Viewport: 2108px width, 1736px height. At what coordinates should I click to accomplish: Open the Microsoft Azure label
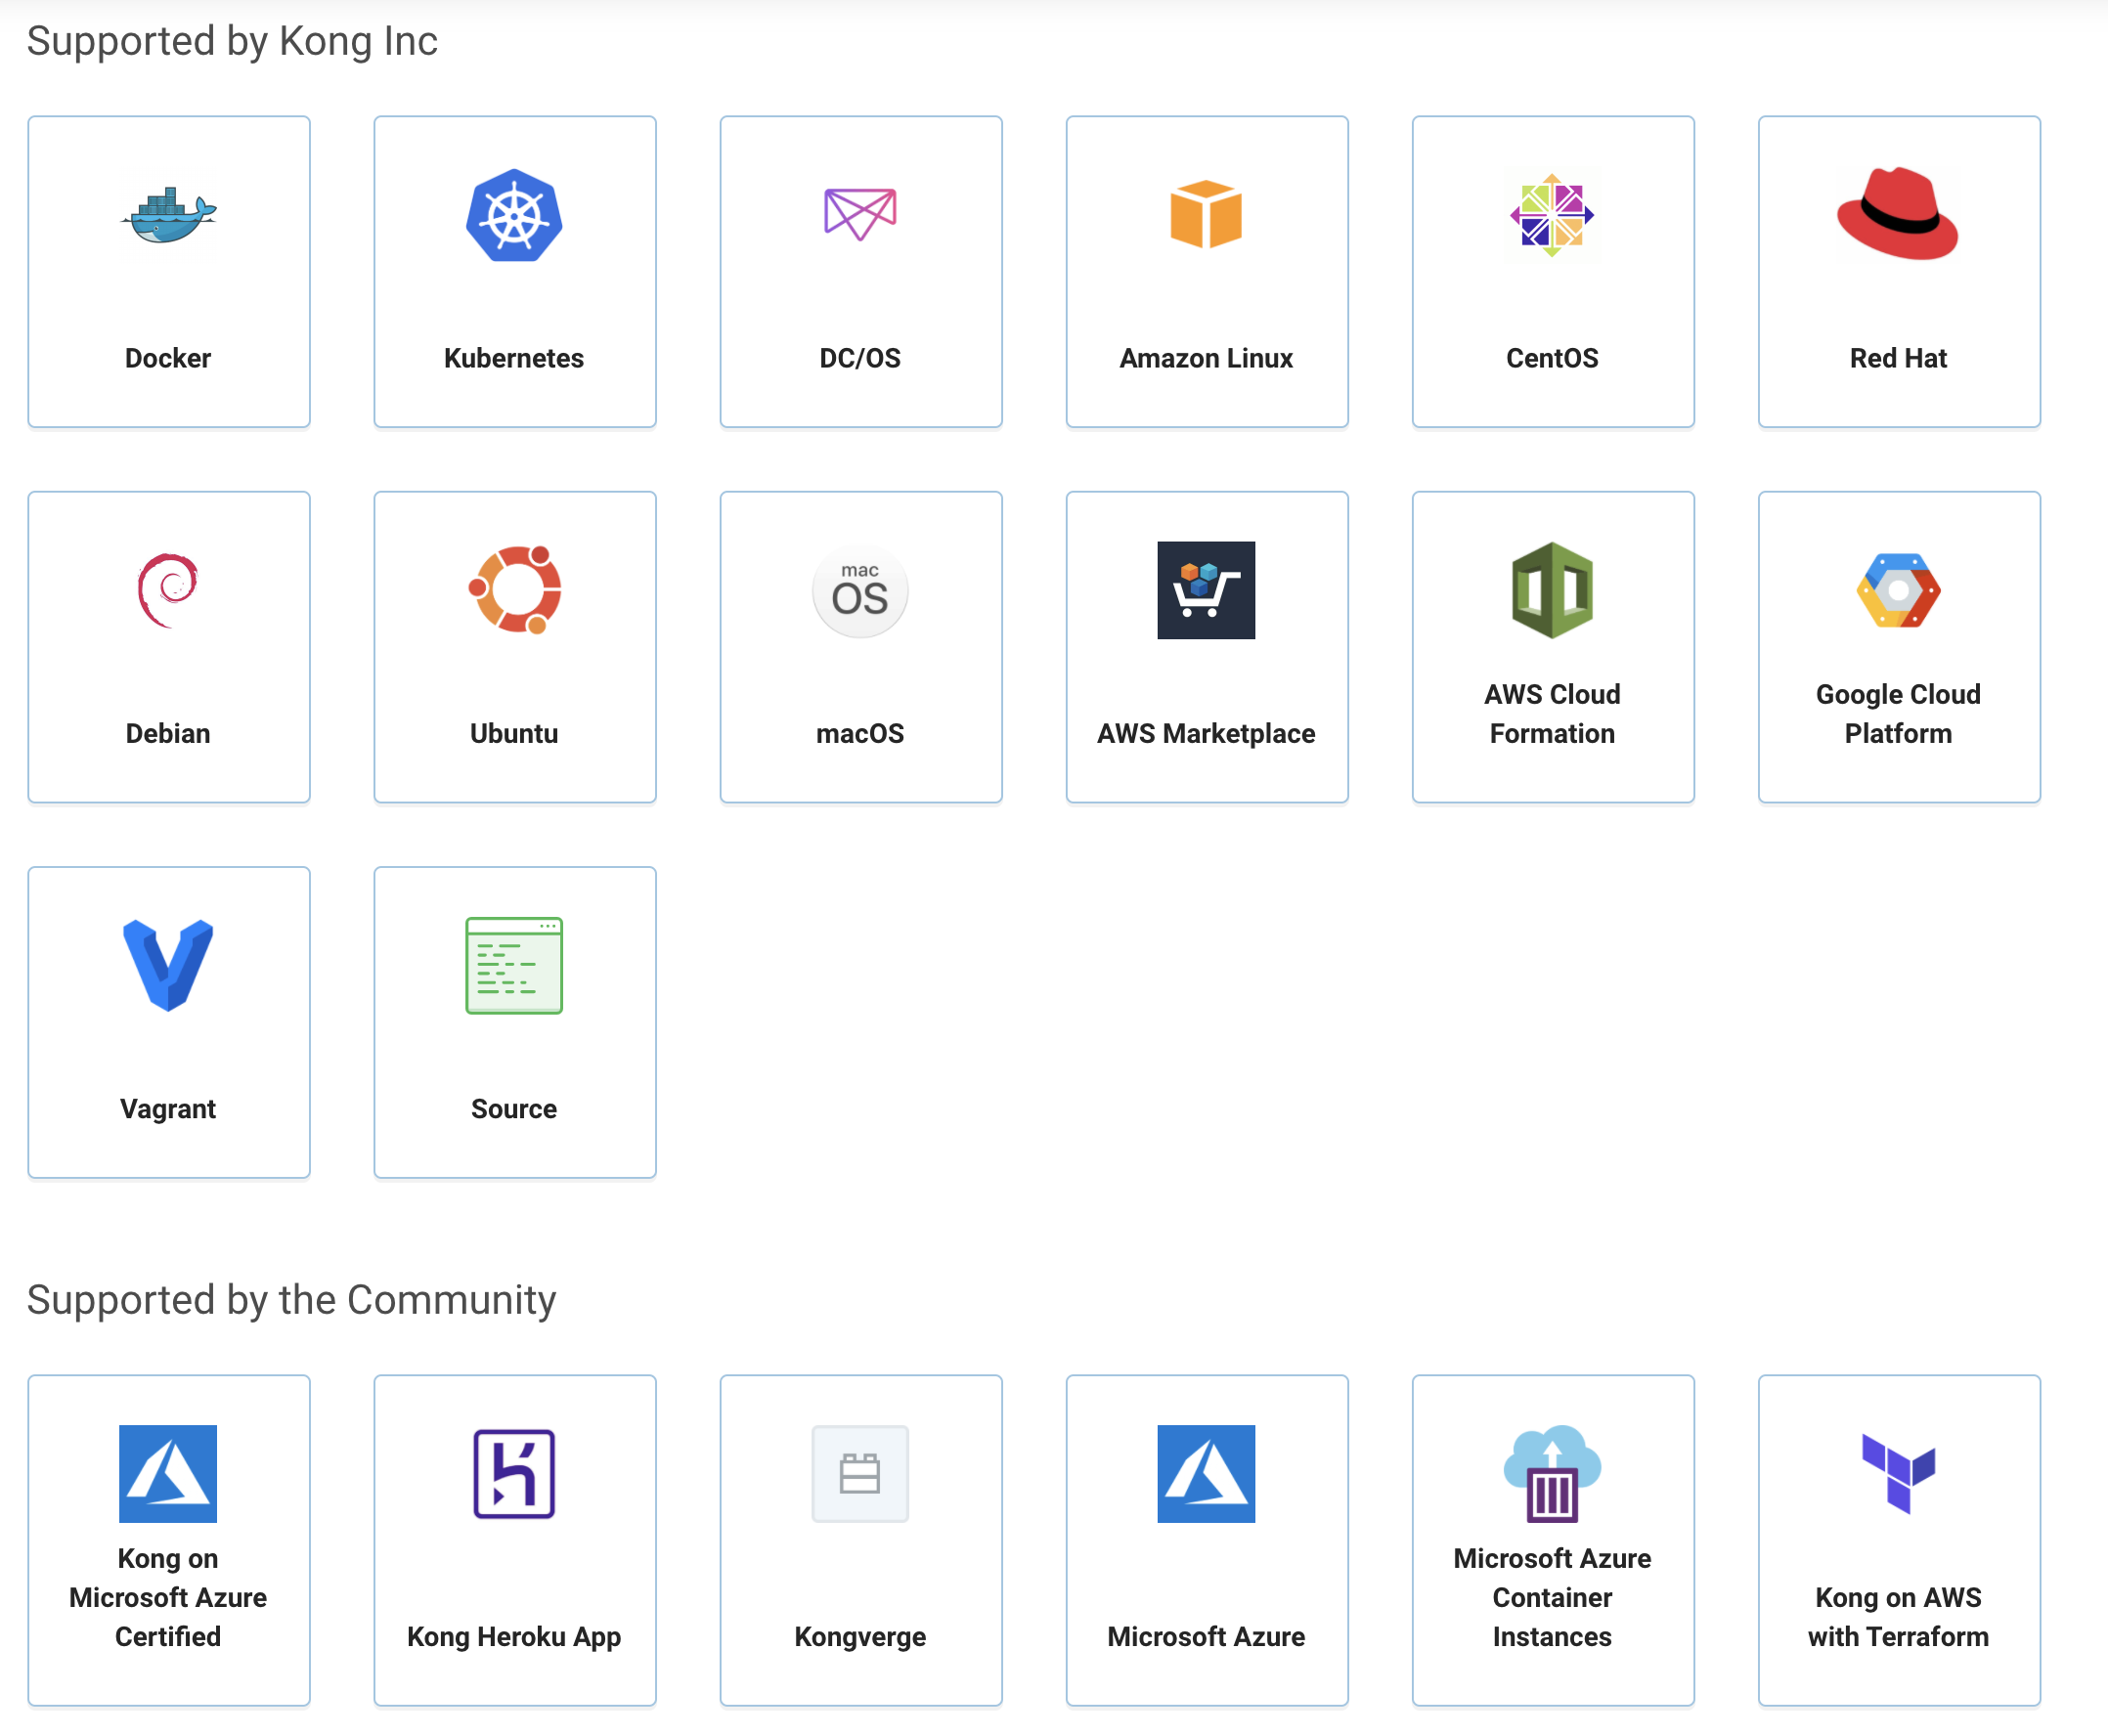1206,1637
